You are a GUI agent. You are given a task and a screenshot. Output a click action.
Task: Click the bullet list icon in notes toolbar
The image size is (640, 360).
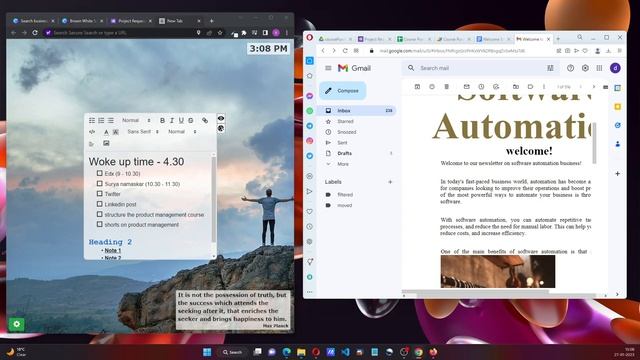coord(111,120)
